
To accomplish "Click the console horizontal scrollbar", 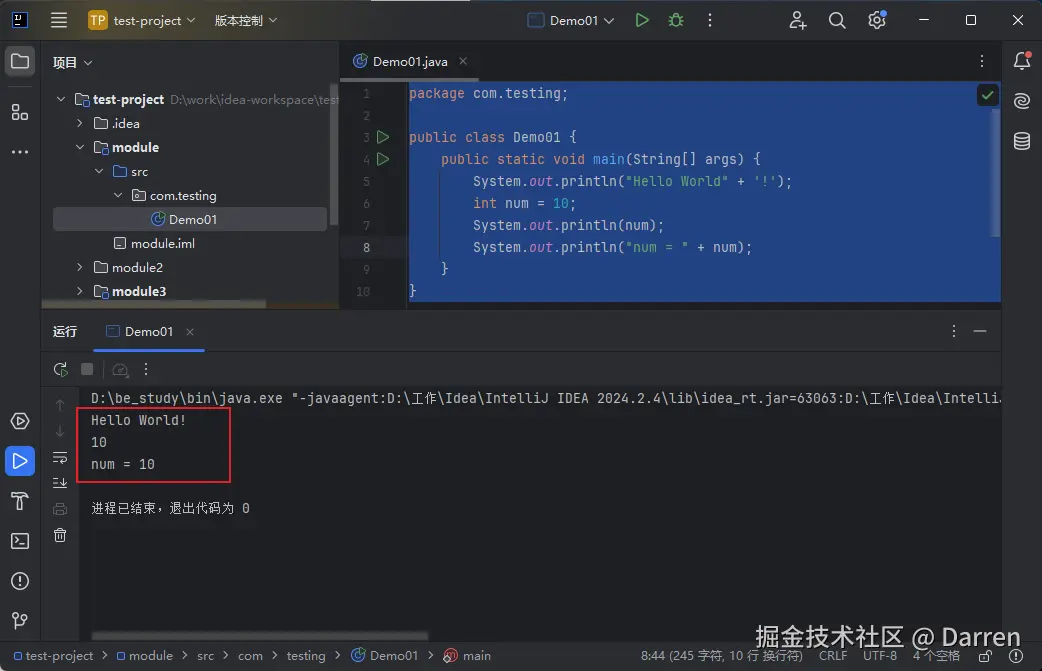I will click(x=260, y=636).
